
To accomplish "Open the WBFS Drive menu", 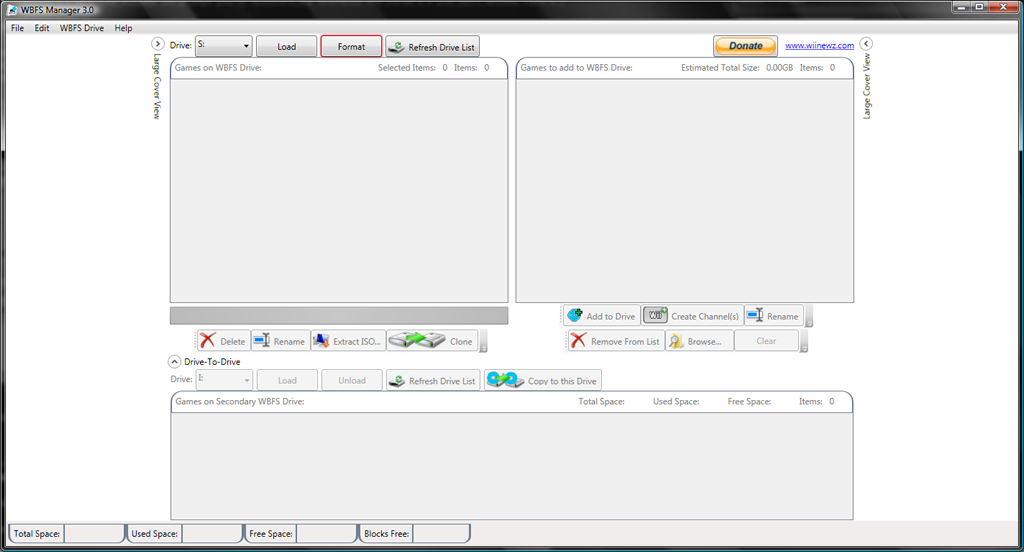I will (x=82, y=28).
